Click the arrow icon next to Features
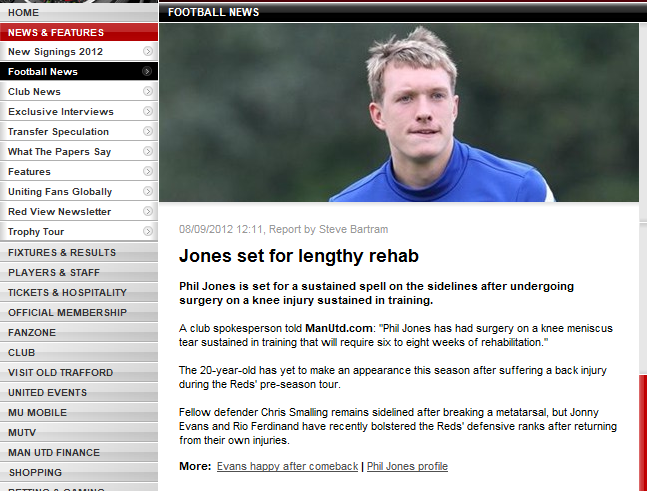The image size is (647, 491). [x=147, y=171]
